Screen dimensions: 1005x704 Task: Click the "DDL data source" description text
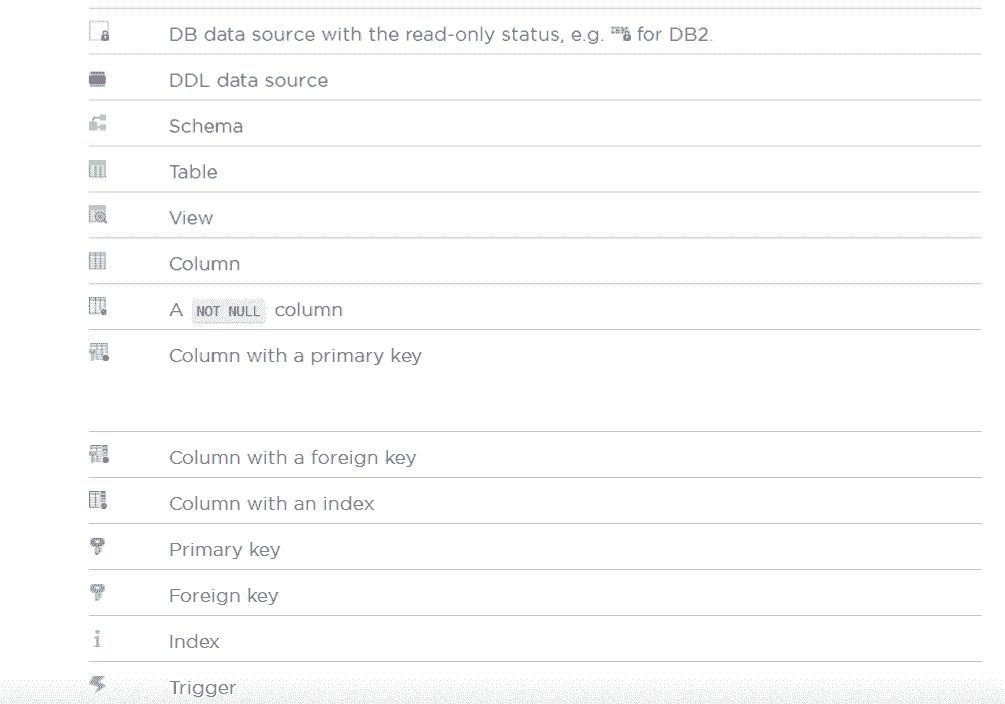248,80
